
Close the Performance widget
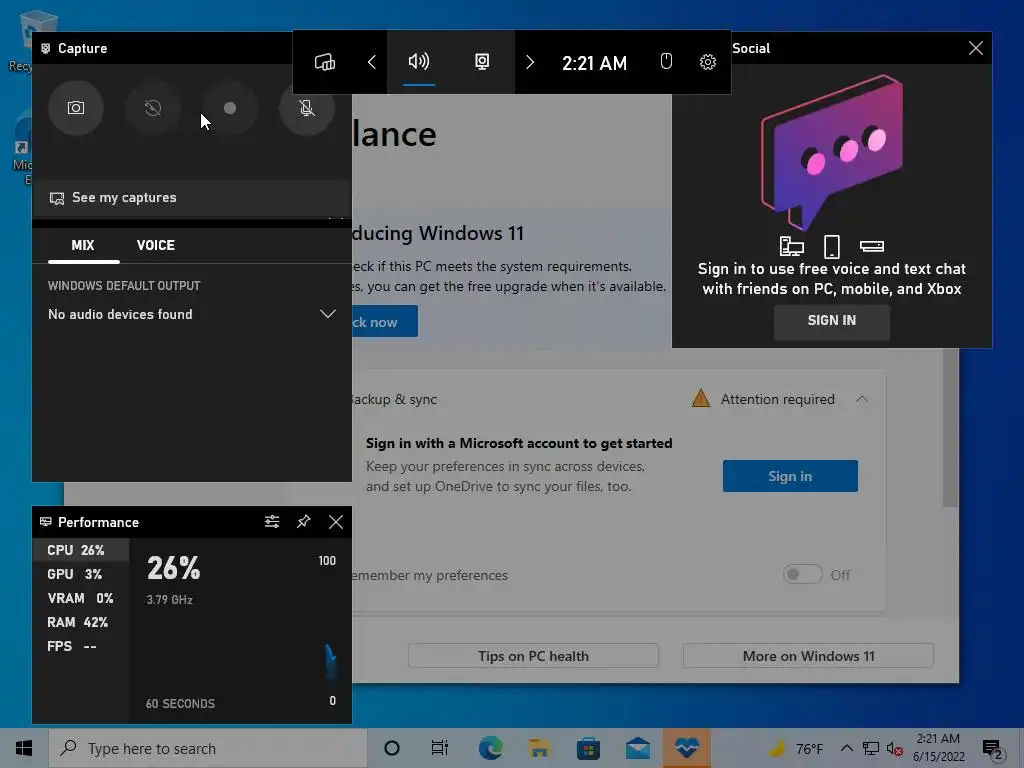click(x=336, y=522)
